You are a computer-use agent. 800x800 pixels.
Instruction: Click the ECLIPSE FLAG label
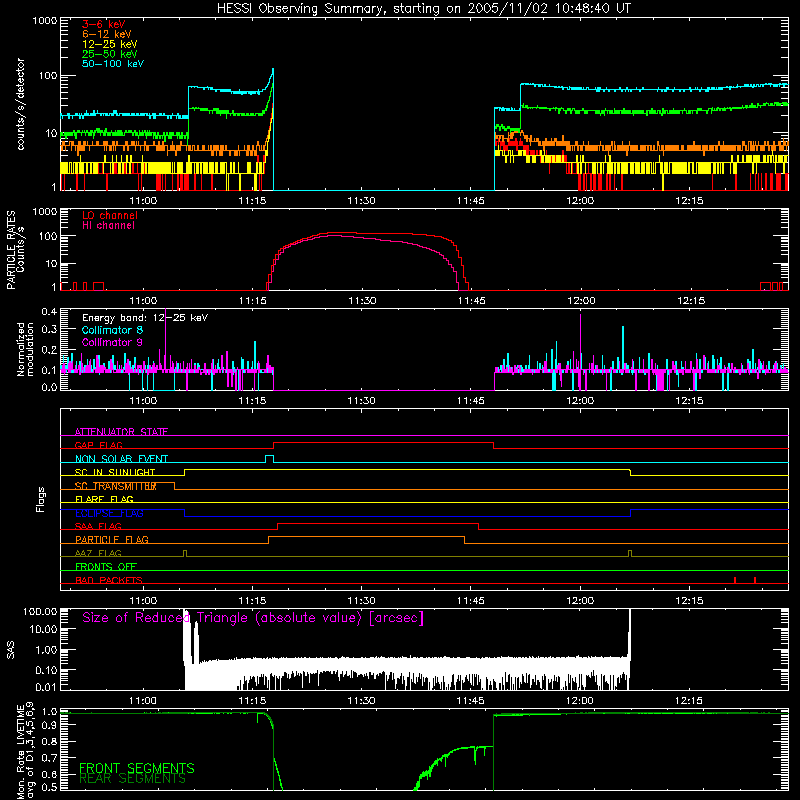point(109,513)
